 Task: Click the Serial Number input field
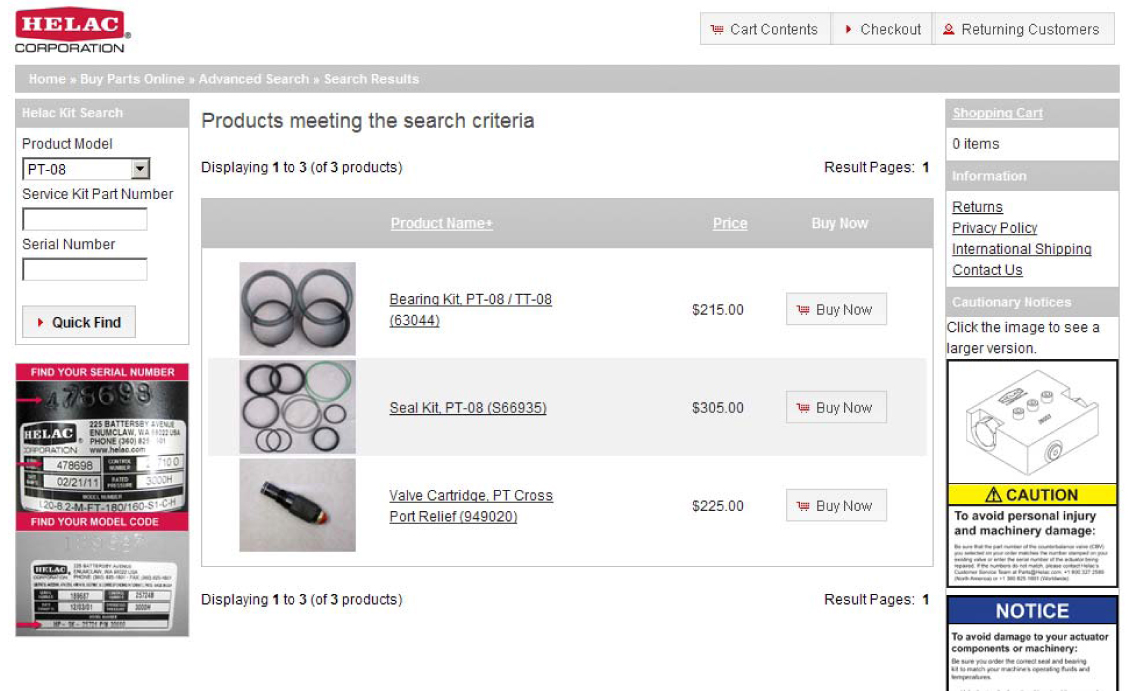point(85,267)
